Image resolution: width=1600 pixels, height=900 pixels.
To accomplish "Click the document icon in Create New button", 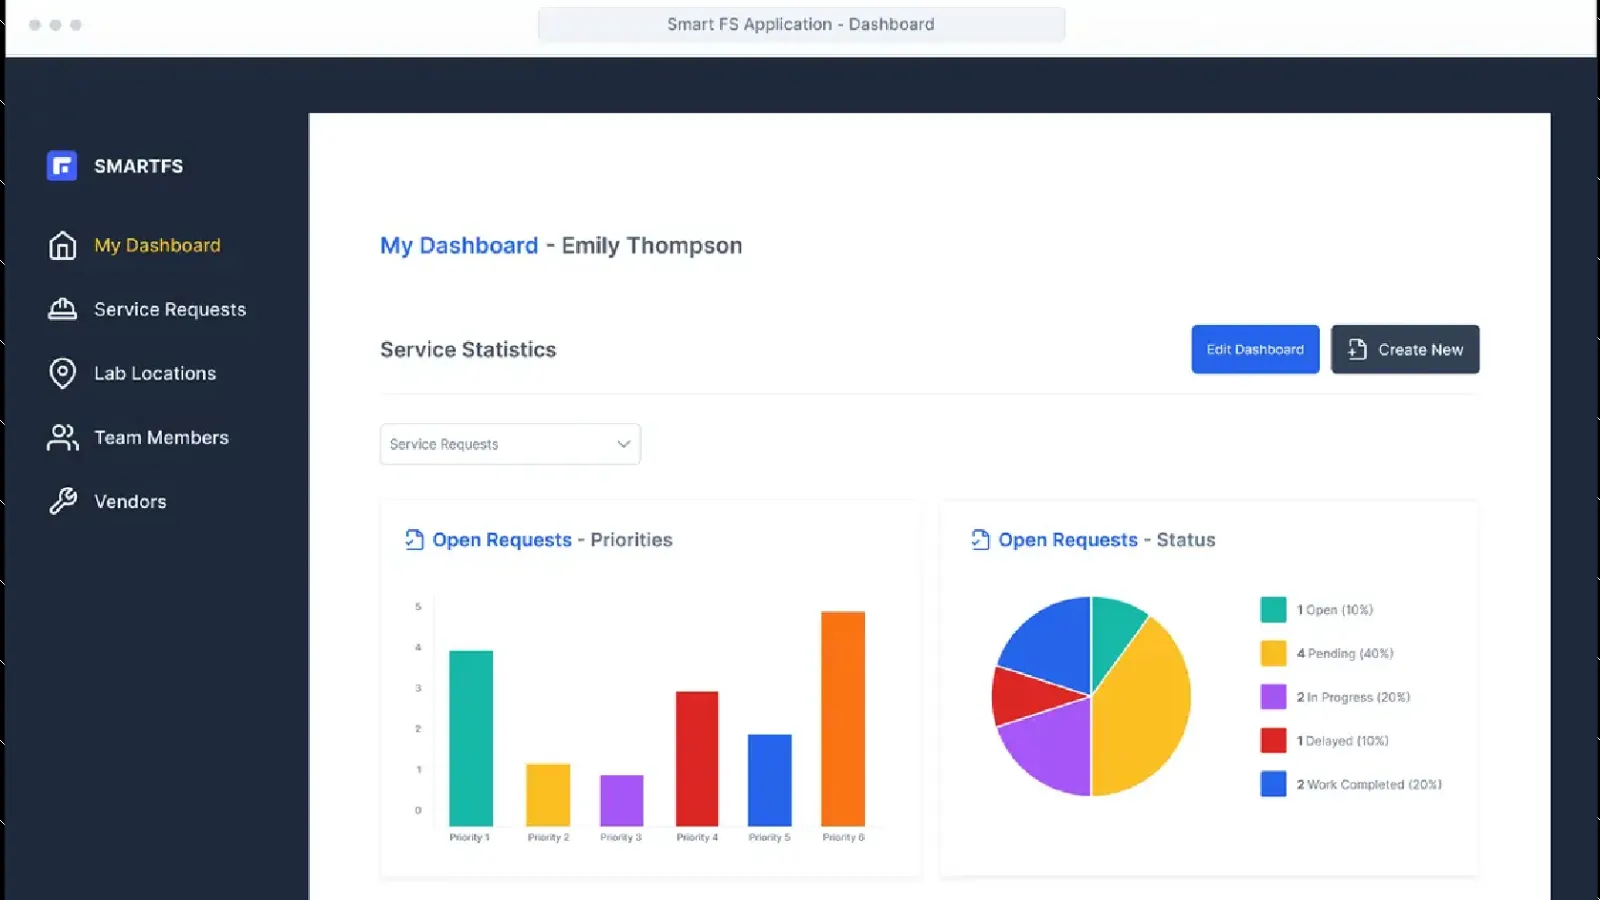I will (1357, 349).
